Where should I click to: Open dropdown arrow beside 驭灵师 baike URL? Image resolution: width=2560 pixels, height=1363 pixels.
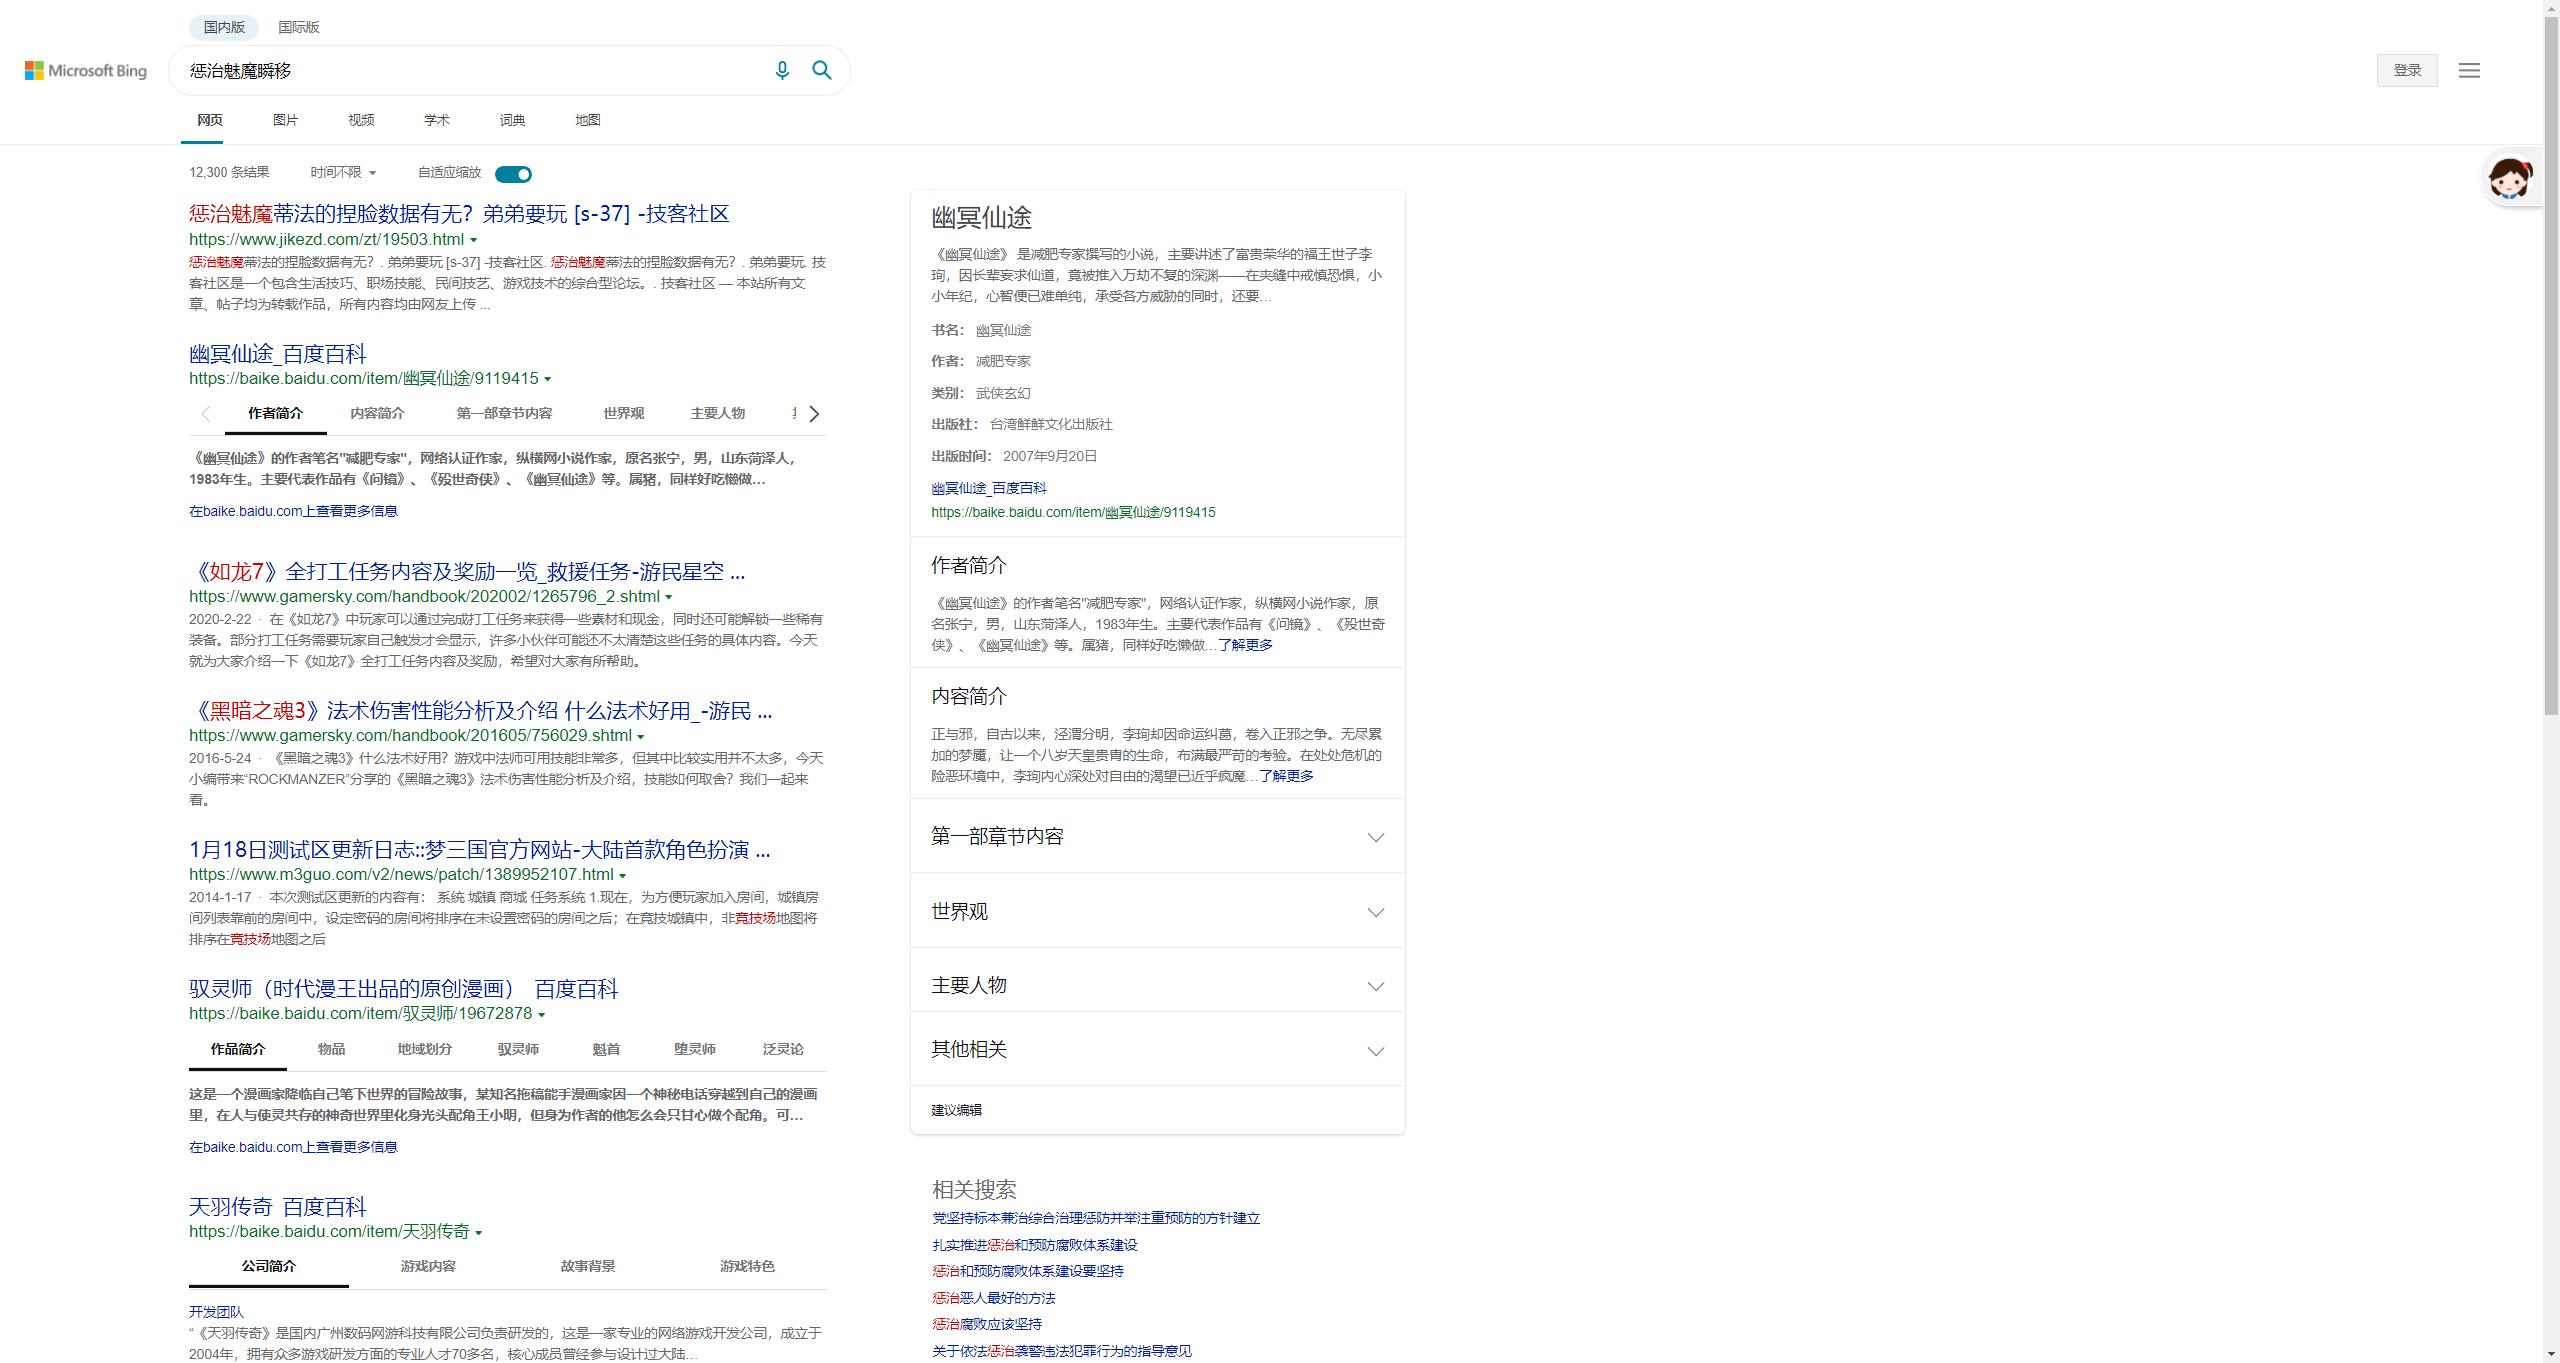[542, 1014]
